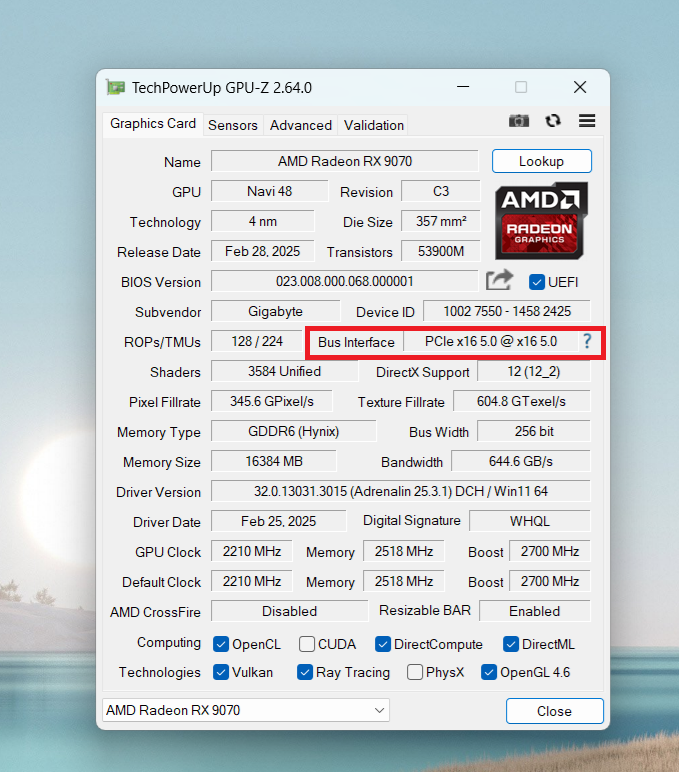
Task: Click the BIOS Version value field
Action: point(345,281)
